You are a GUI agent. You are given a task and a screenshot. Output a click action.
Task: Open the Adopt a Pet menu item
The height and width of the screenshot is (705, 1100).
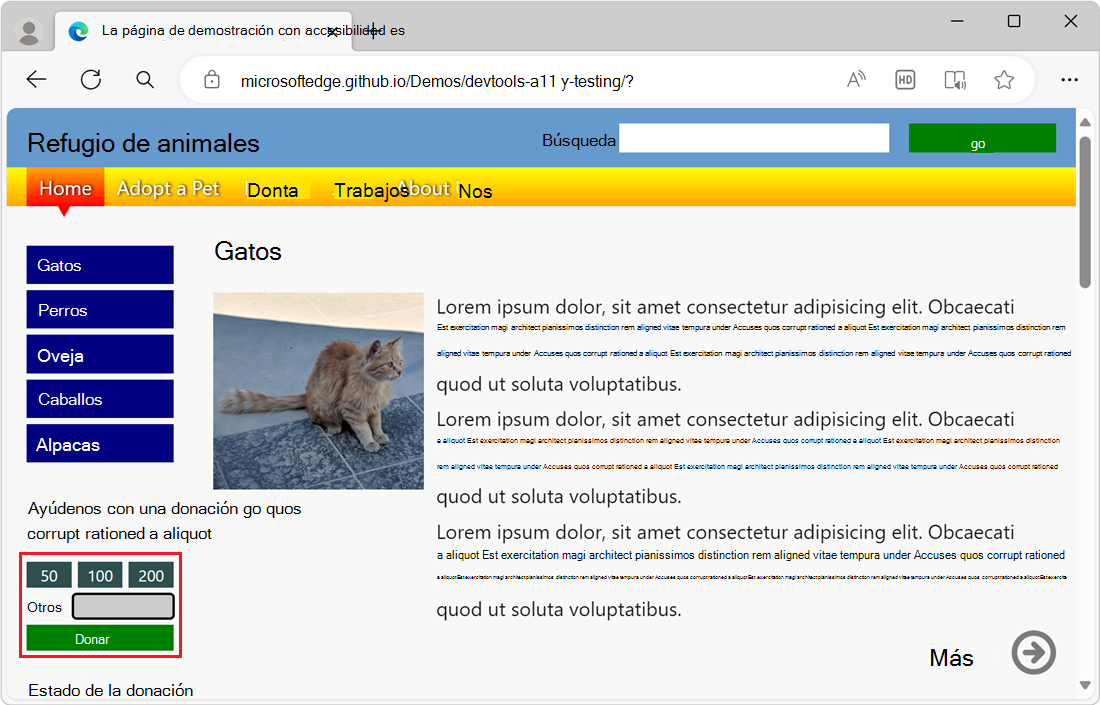click(168, 188)
